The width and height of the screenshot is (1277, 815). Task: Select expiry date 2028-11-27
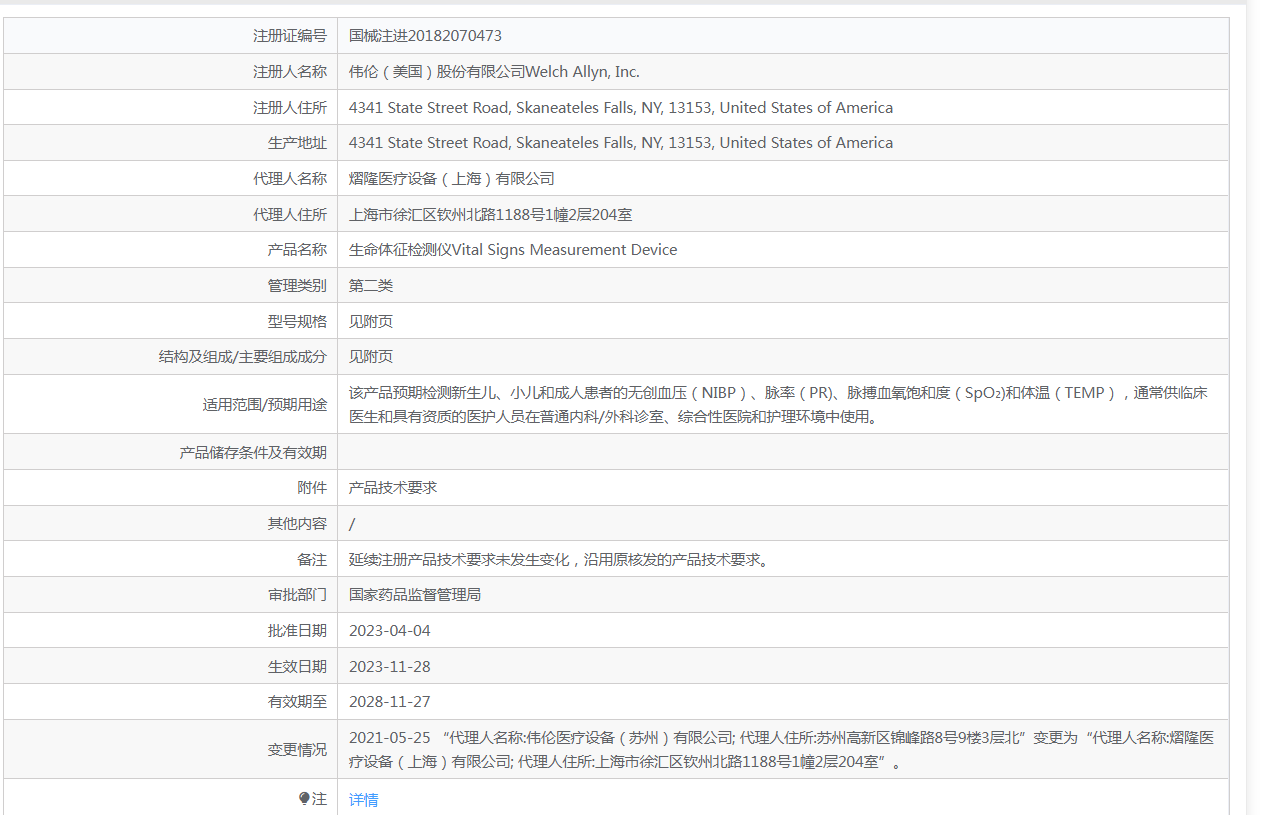pyautogui.click(x=390, y=702)
